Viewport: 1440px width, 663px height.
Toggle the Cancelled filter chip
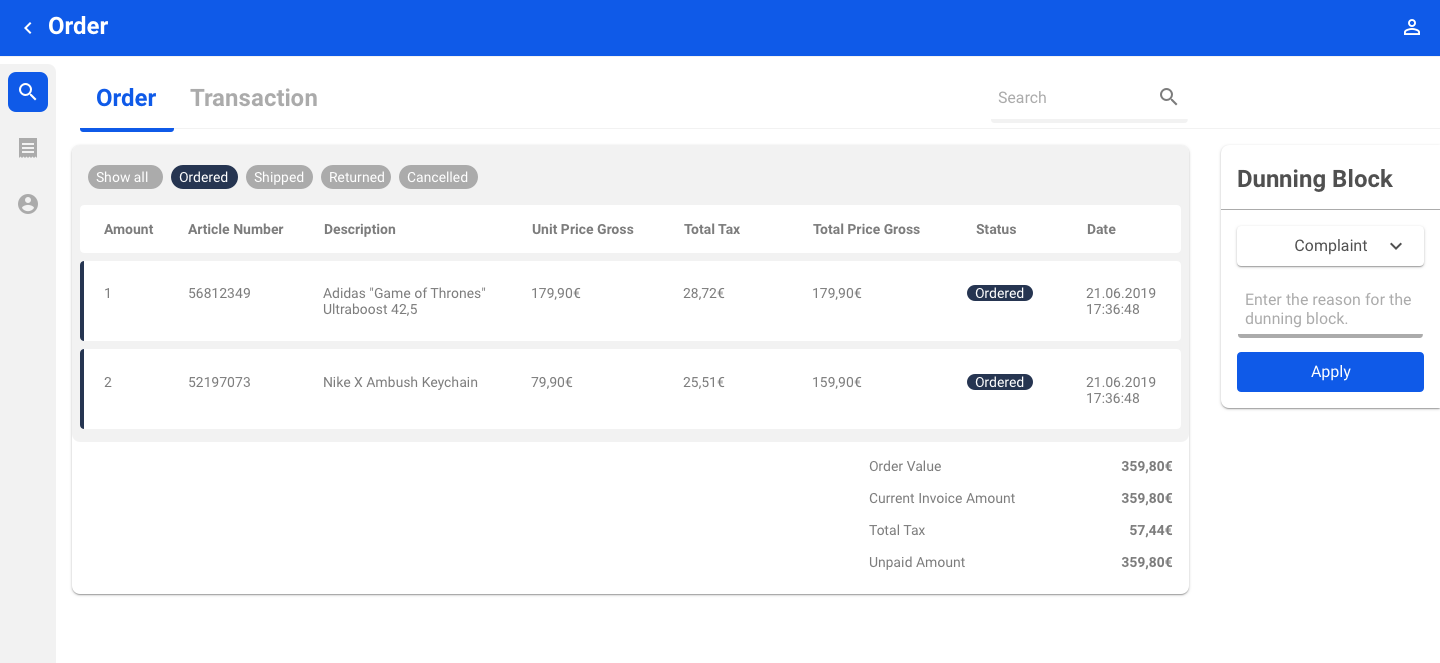[438, 177]
